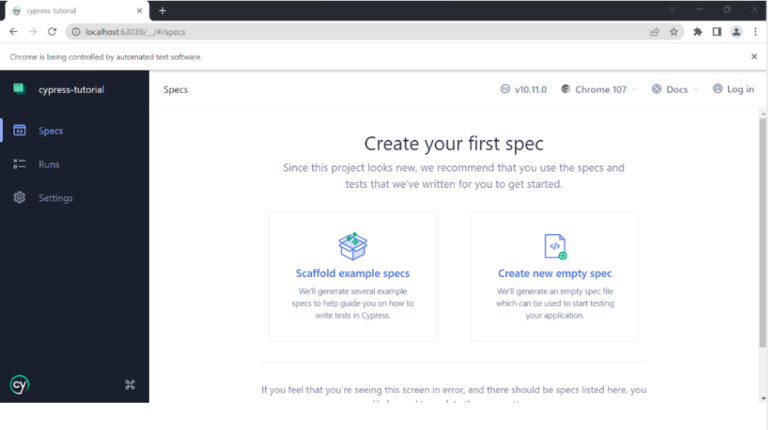Open the v10.11.0 version dropdown
The width and height of the screenshot is (768, 430).
pos(523,89)
